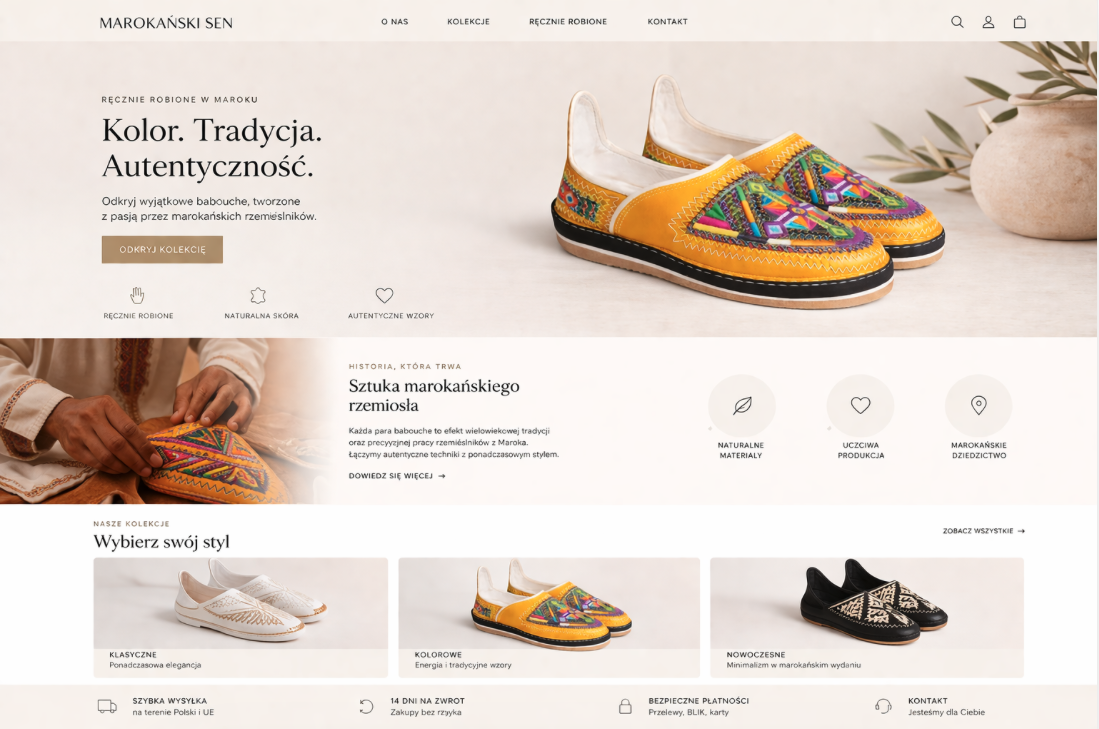Click the heart icon above Autentyczne Wzory
The image size is (1099, 729).
tap(384, 295)
